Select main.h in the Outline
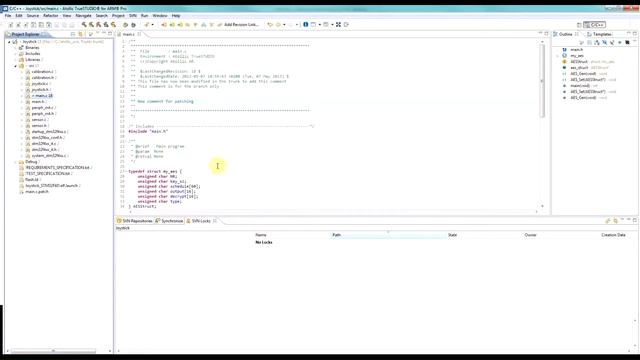This screenshot has height=360, width=640. coord(576,49)
